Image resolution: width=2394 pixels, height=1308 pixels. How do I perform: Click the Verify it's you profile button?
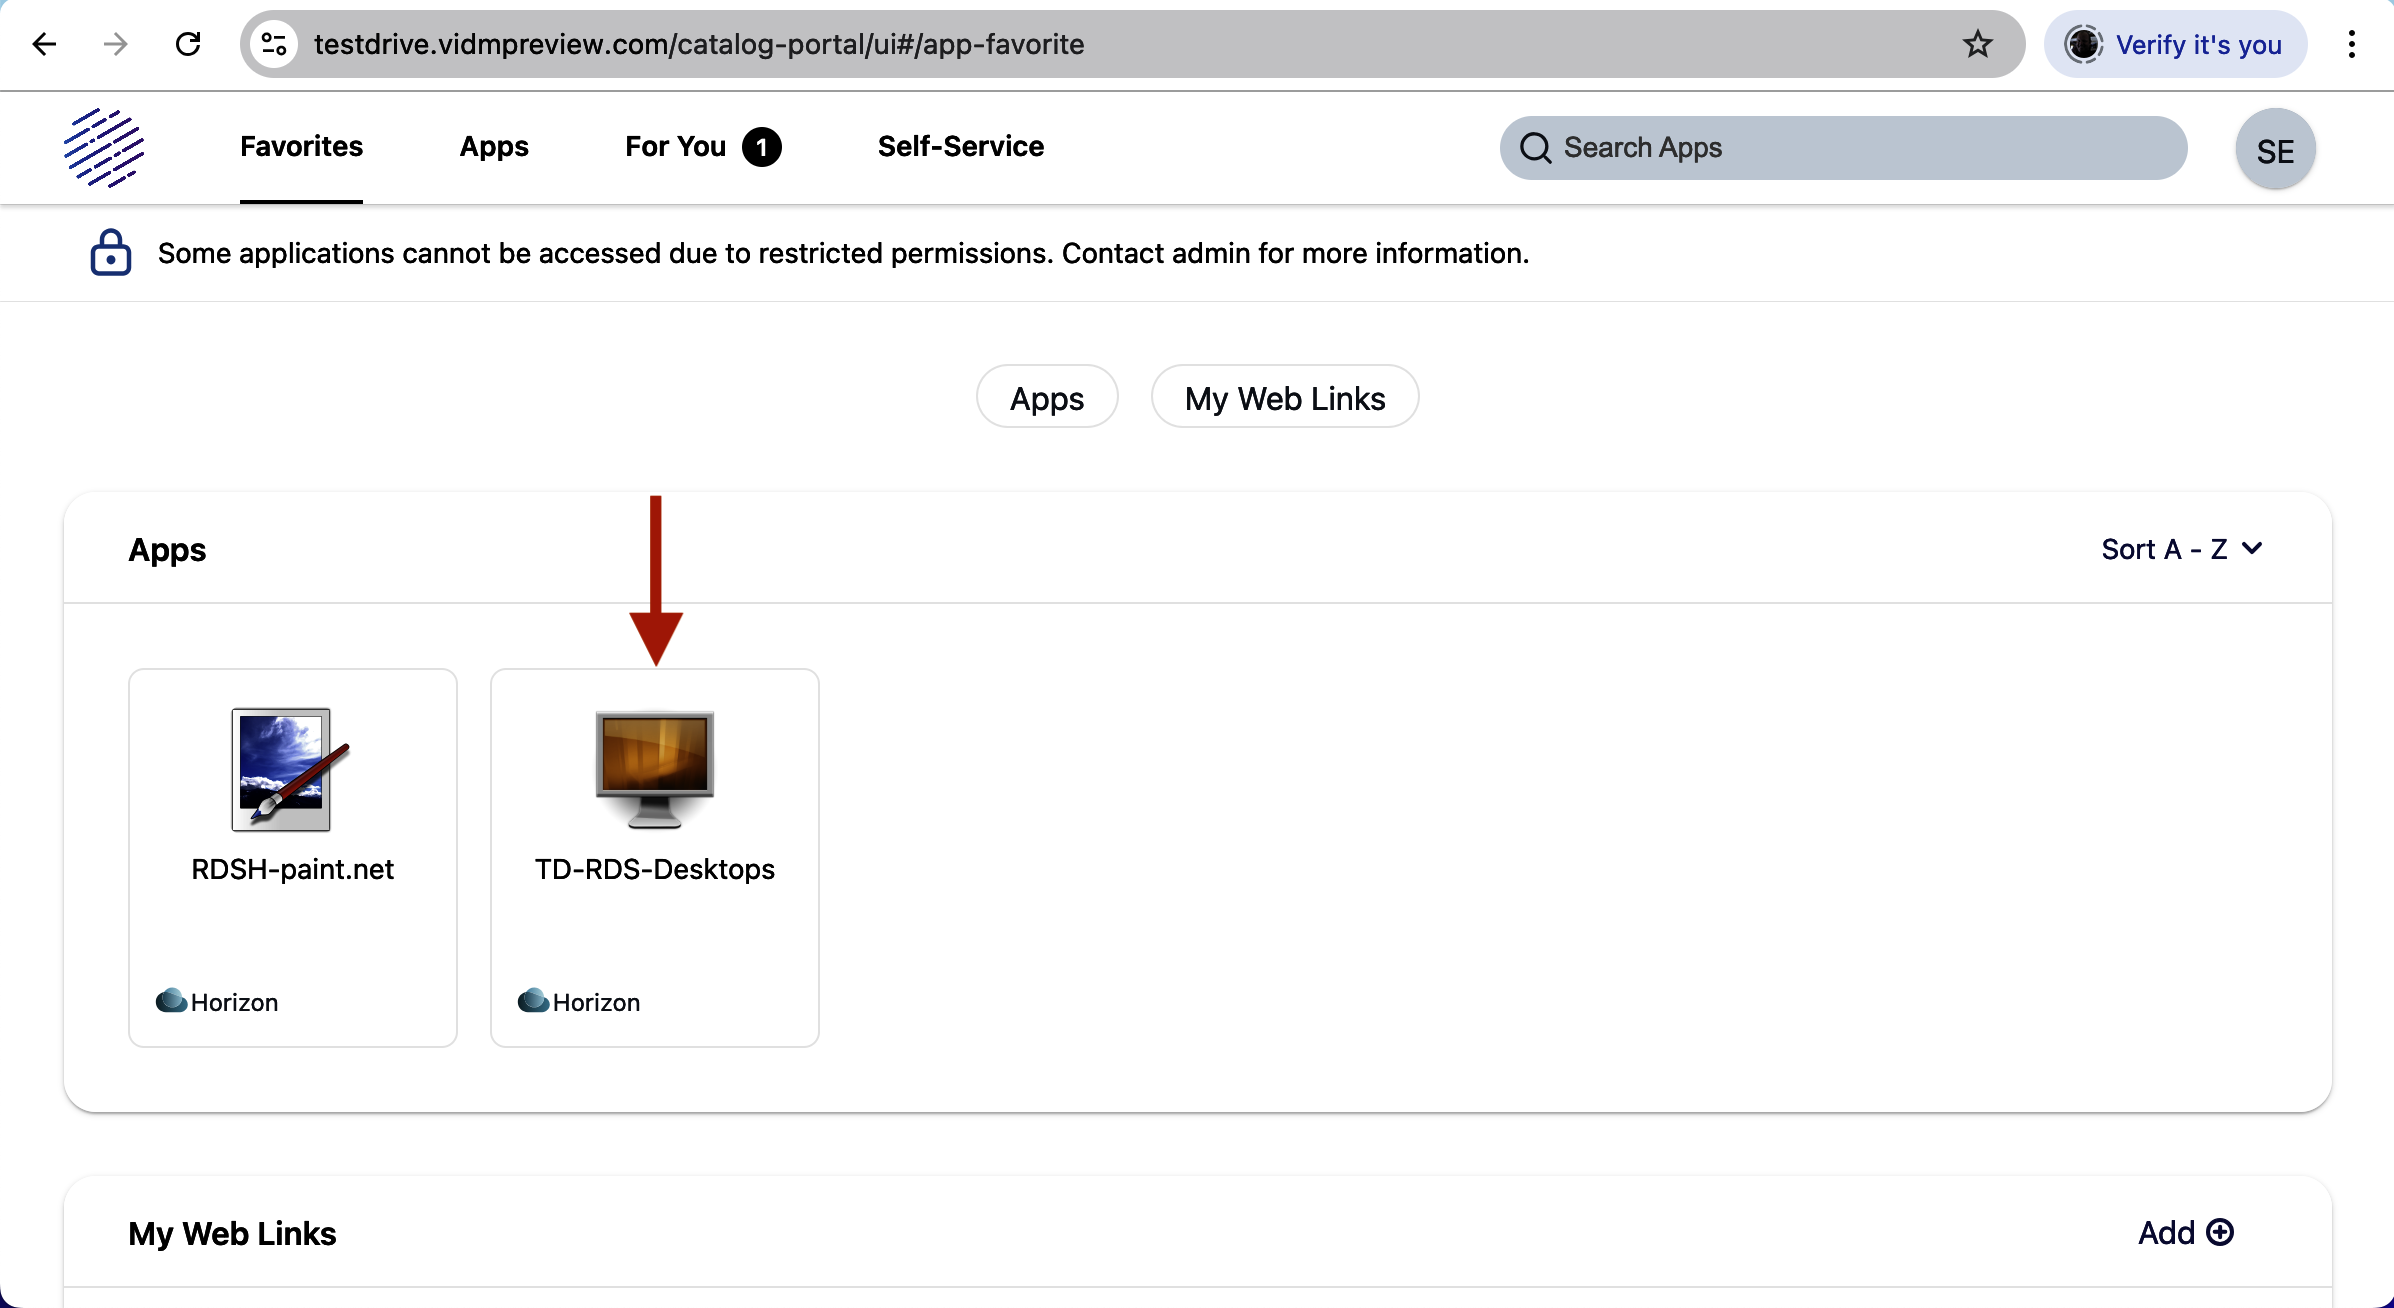[2175, 44]
